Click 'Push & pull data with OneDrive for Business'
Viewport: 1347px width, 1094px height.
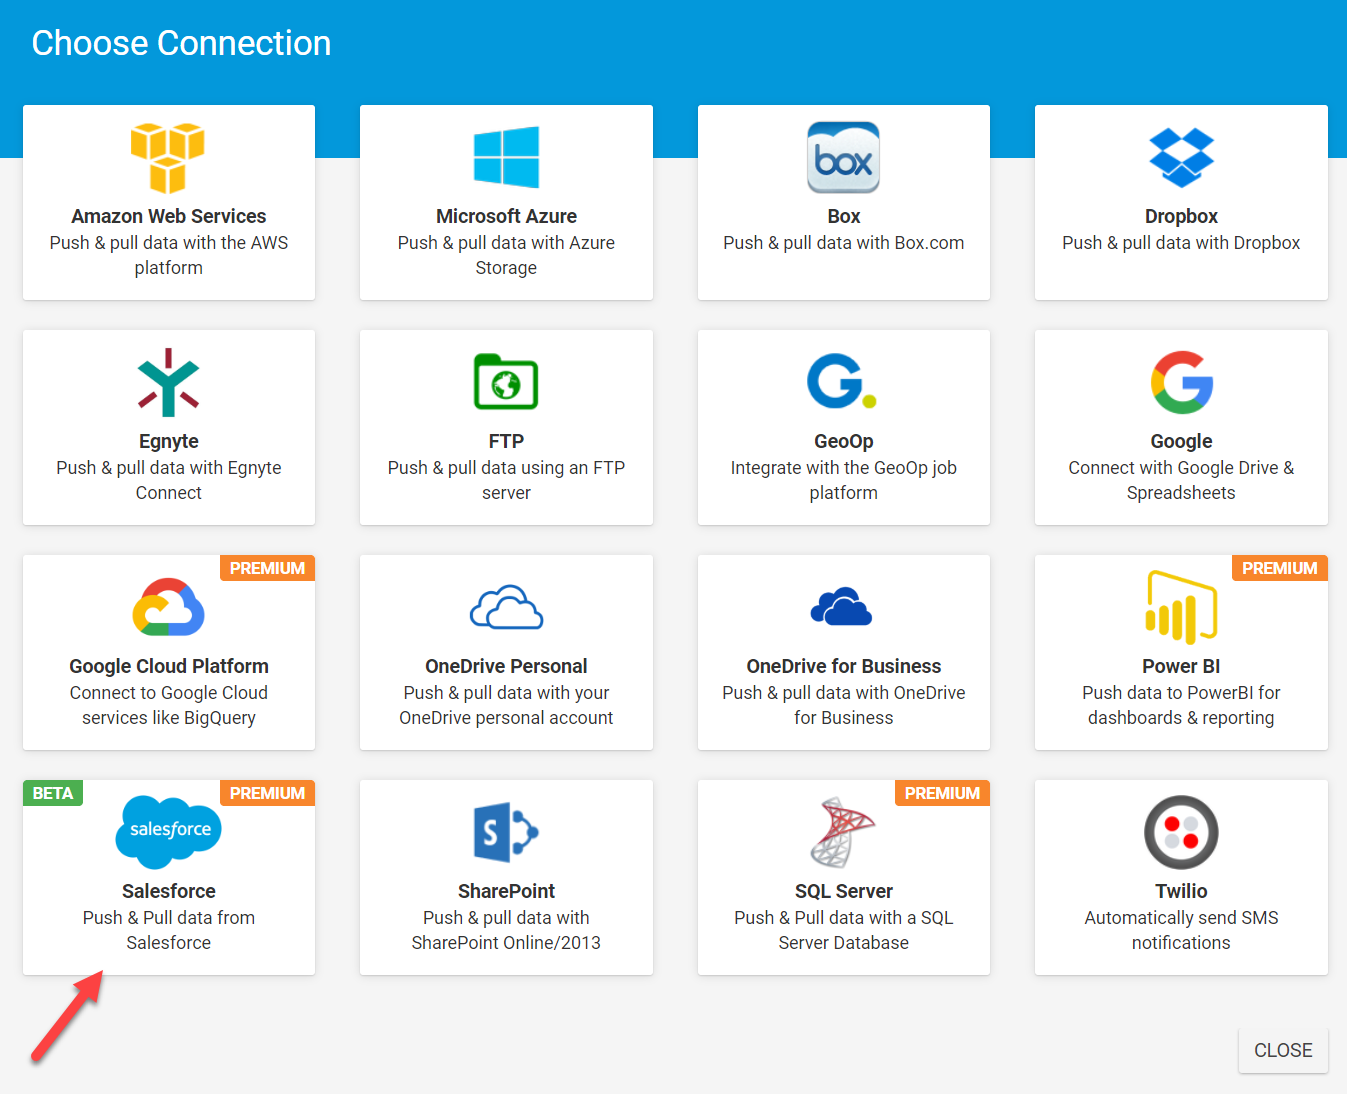[844, 705]
